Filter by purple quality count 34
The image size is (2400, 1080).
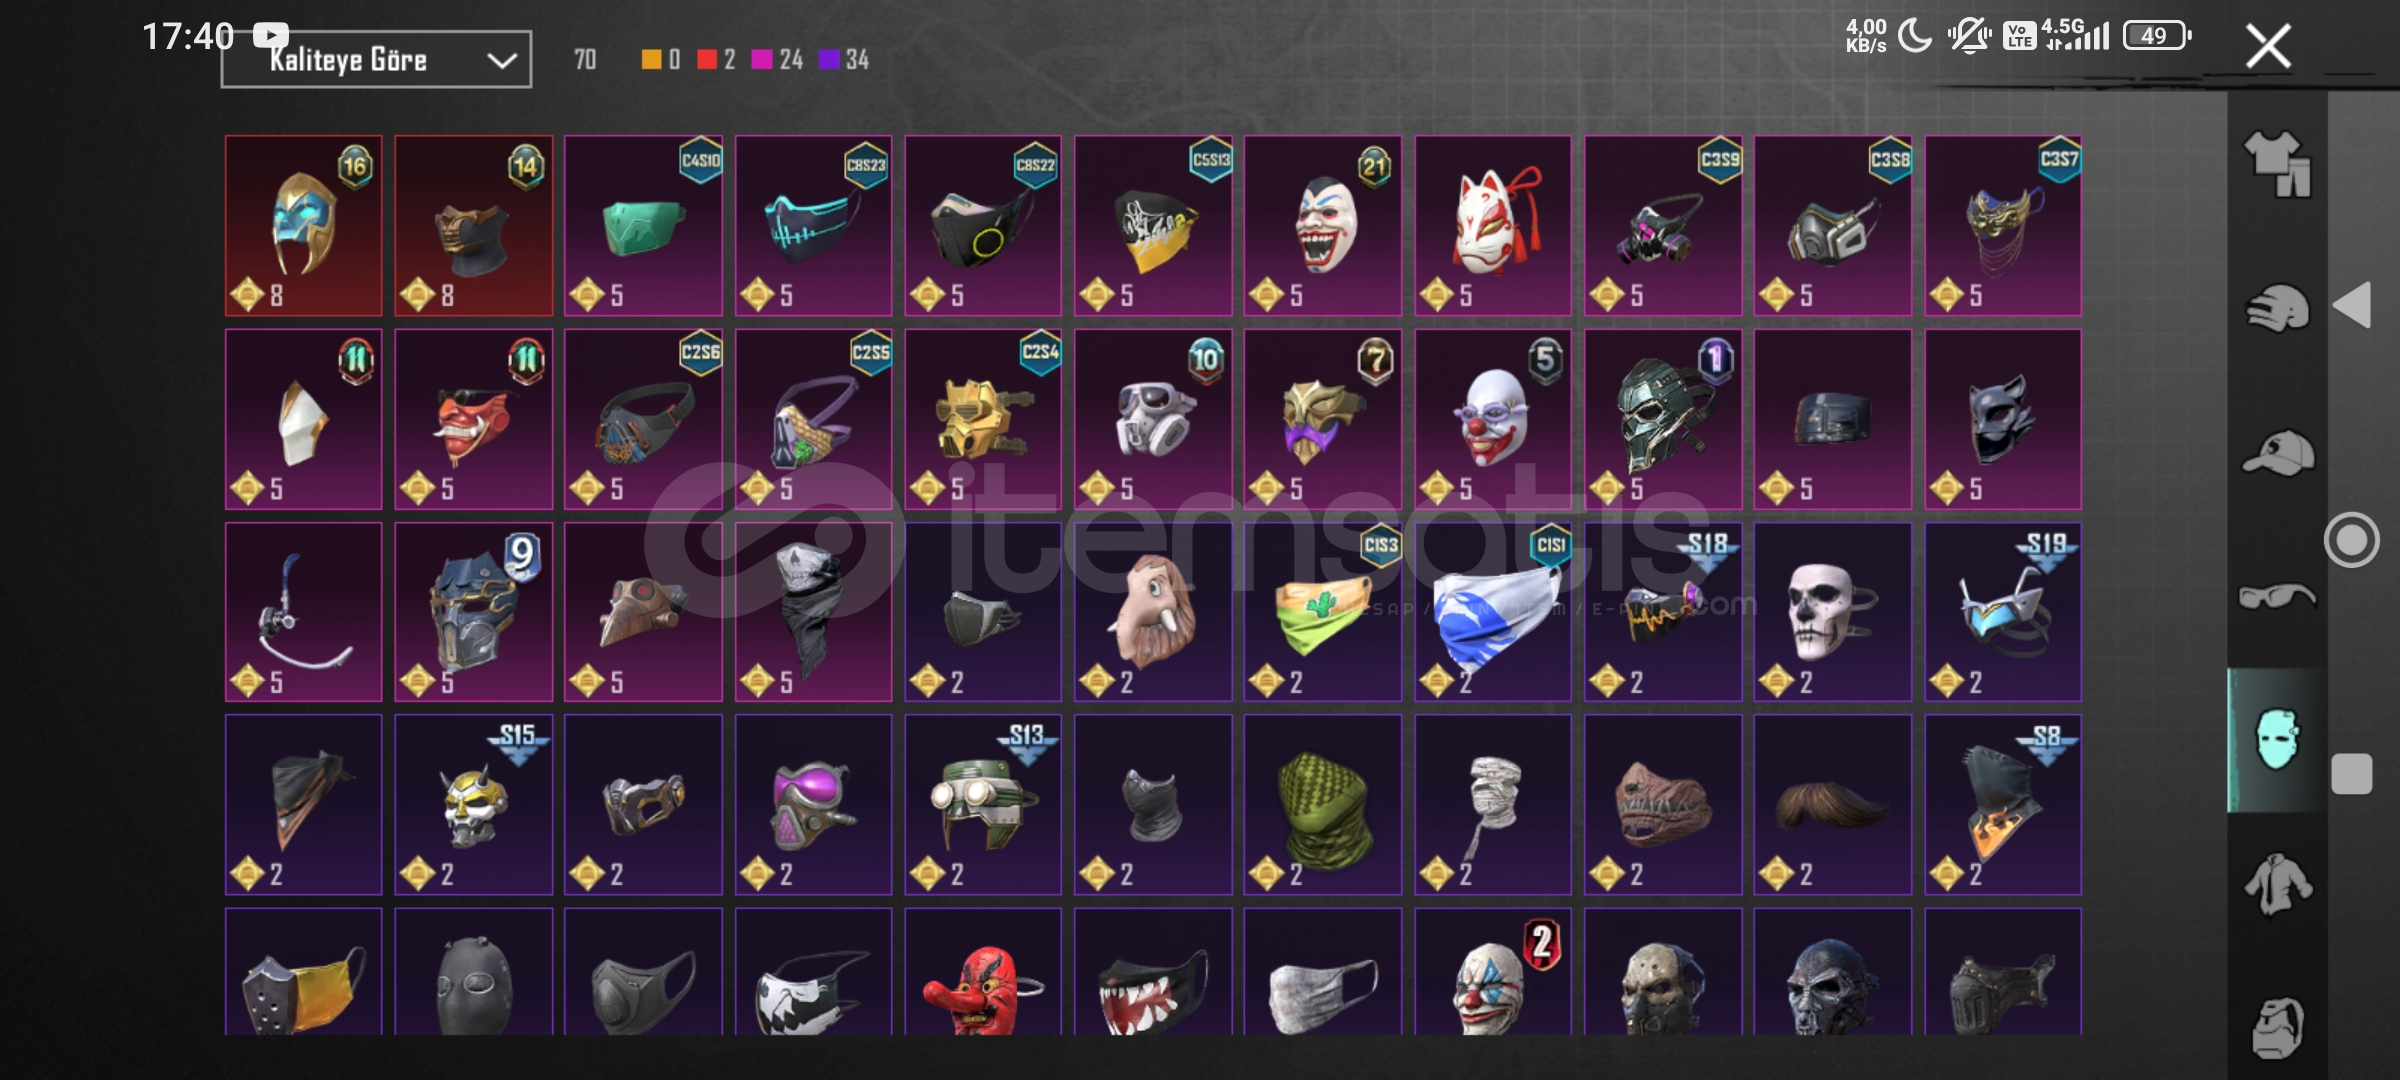coord(844,60)
